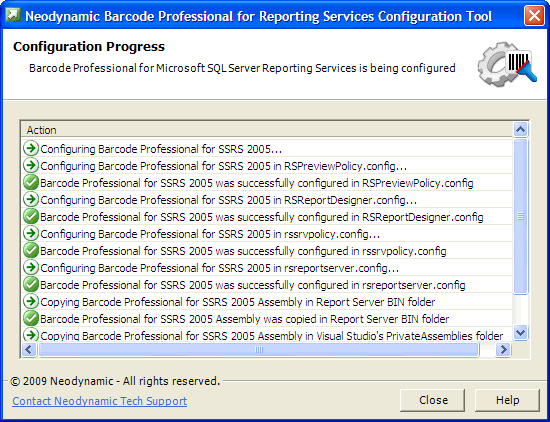
Task: Click the vertical scrollbar down arrow
Action: pos(521,332)
